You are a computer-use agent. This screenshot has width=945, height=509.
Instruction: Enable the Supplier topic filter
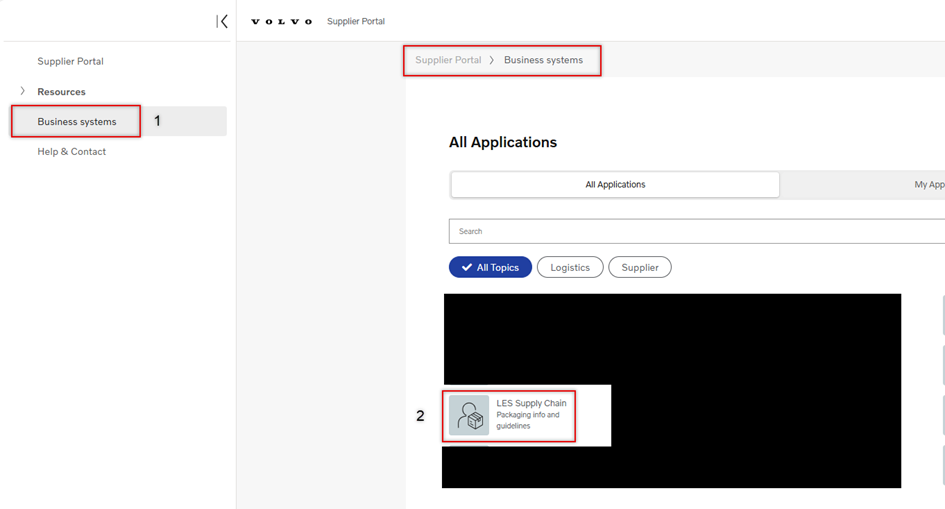pos(640,268)
